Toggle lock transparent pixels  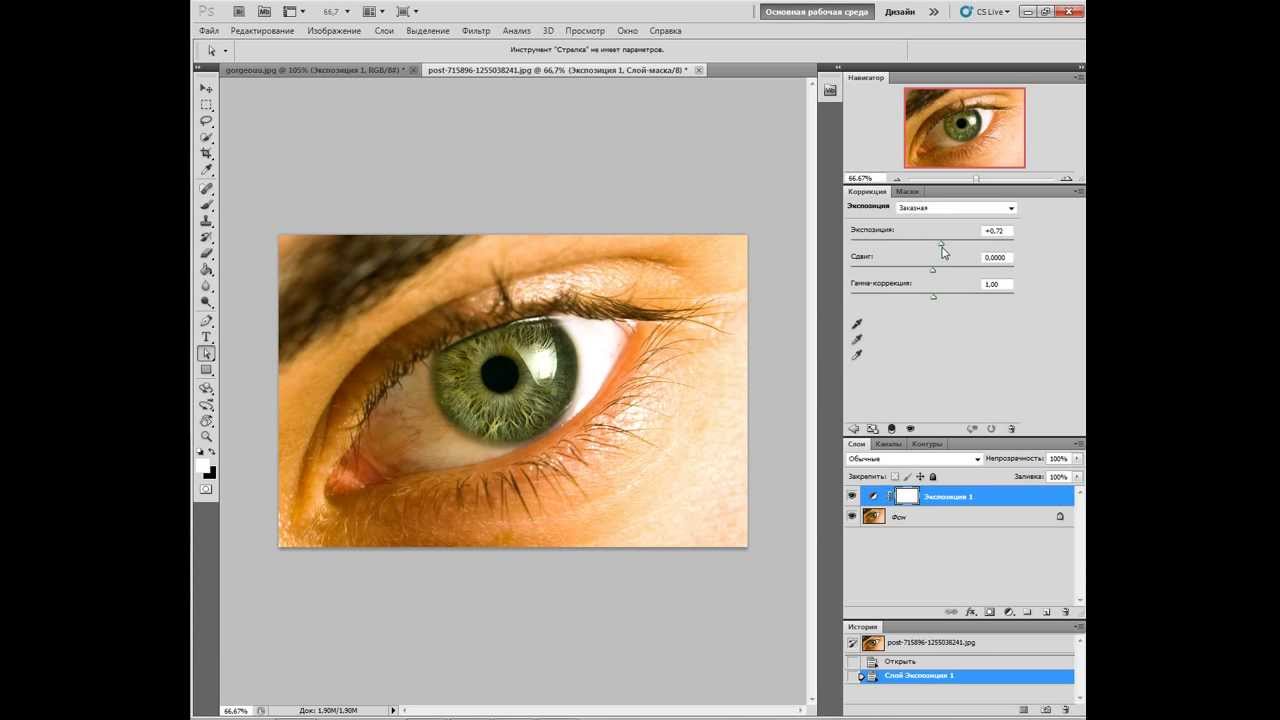tap(895, 477)
